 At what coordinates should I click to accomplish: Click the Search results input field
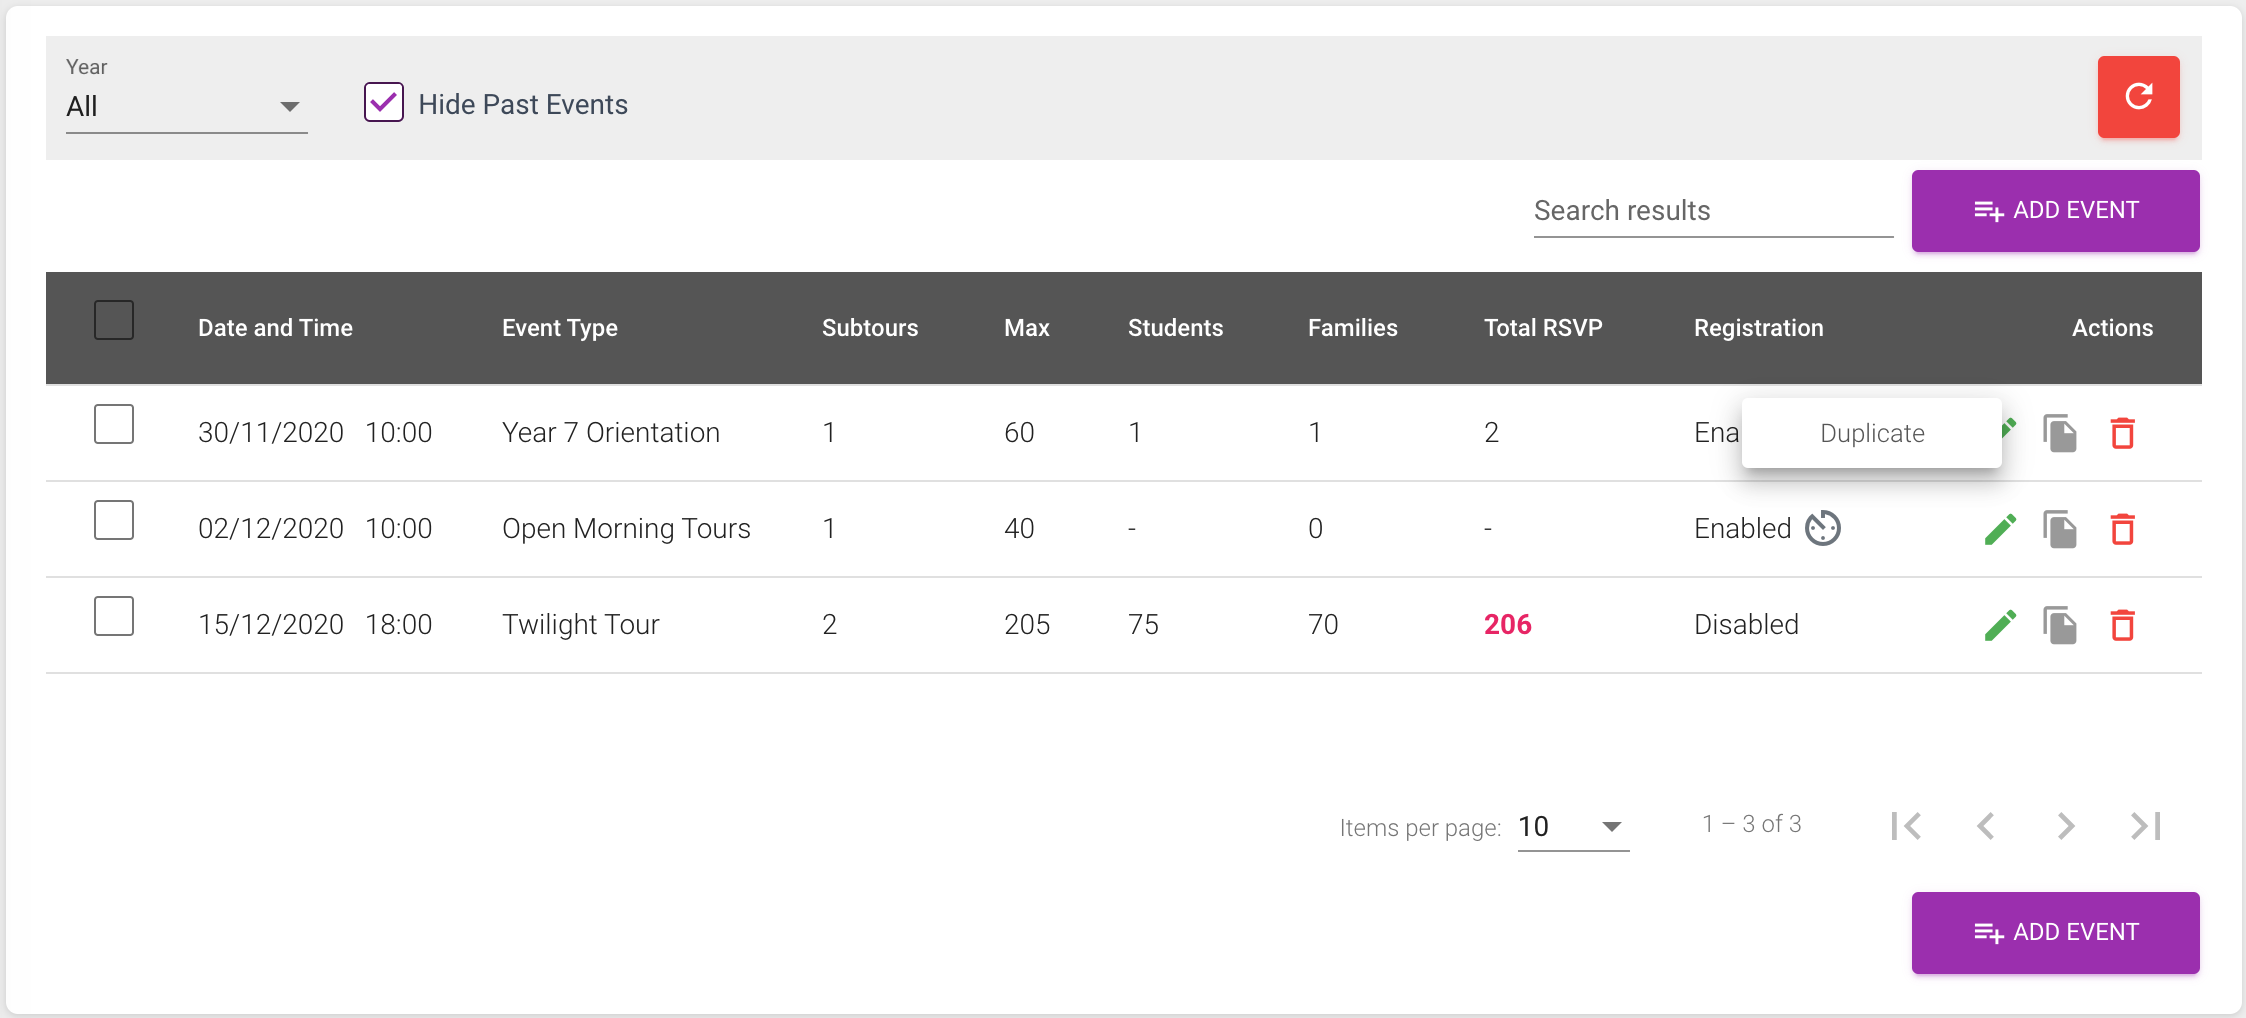[x=1710, y=210]
